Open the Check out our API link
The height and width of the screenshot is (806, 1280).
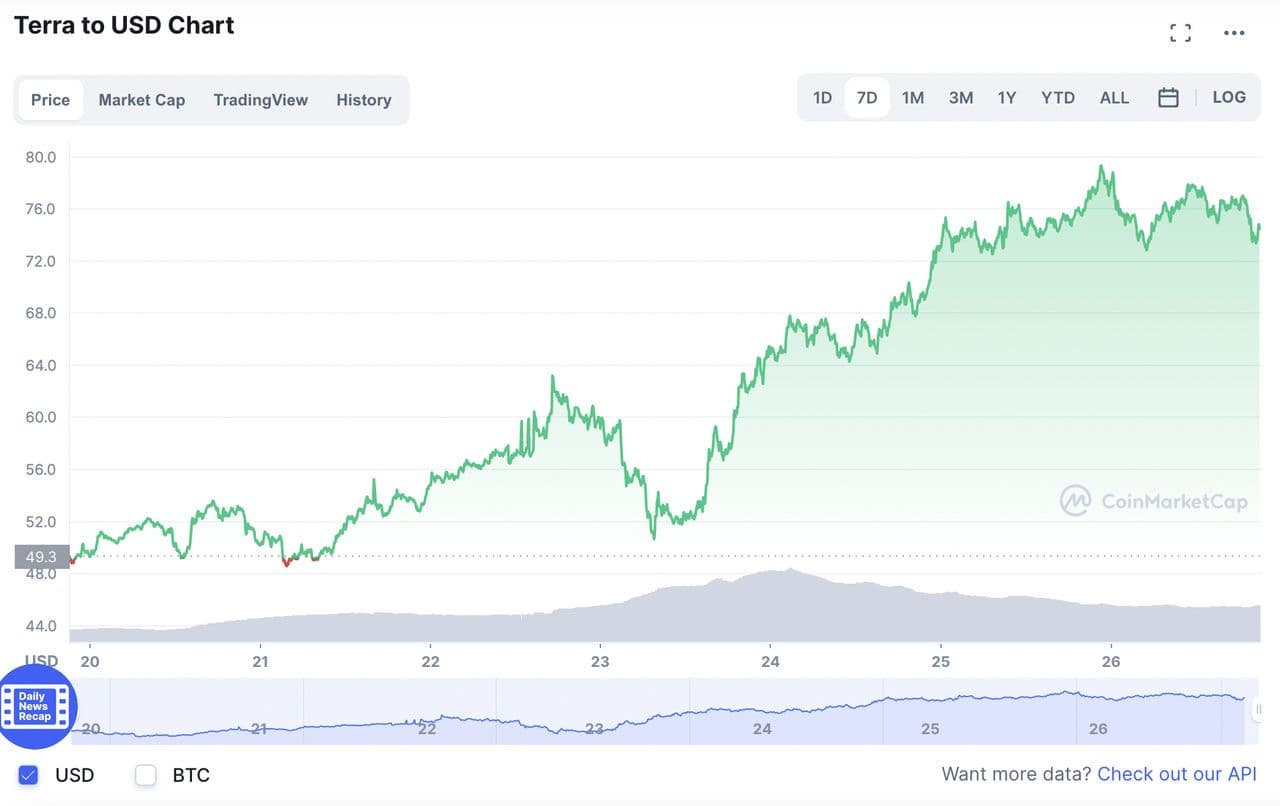(1176, 774)
